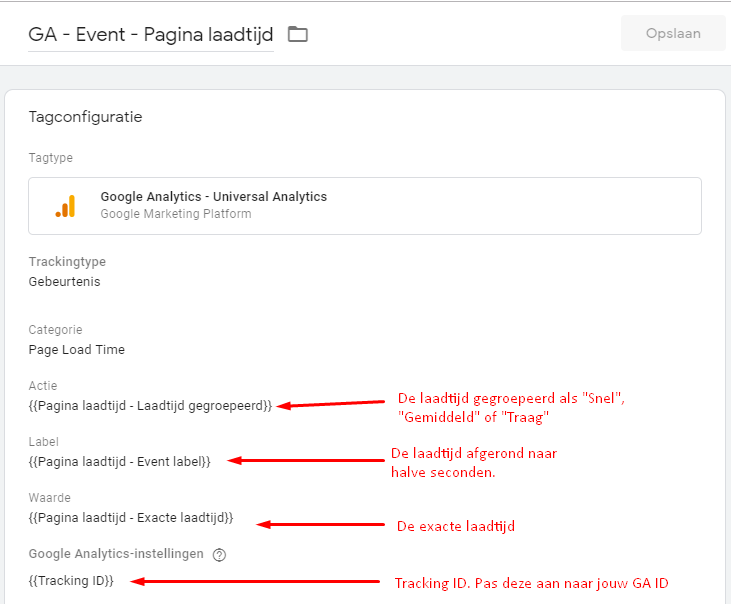Click the Google Analytics bar chart logo
Screen dimensions: 731x604
point(65,206)
